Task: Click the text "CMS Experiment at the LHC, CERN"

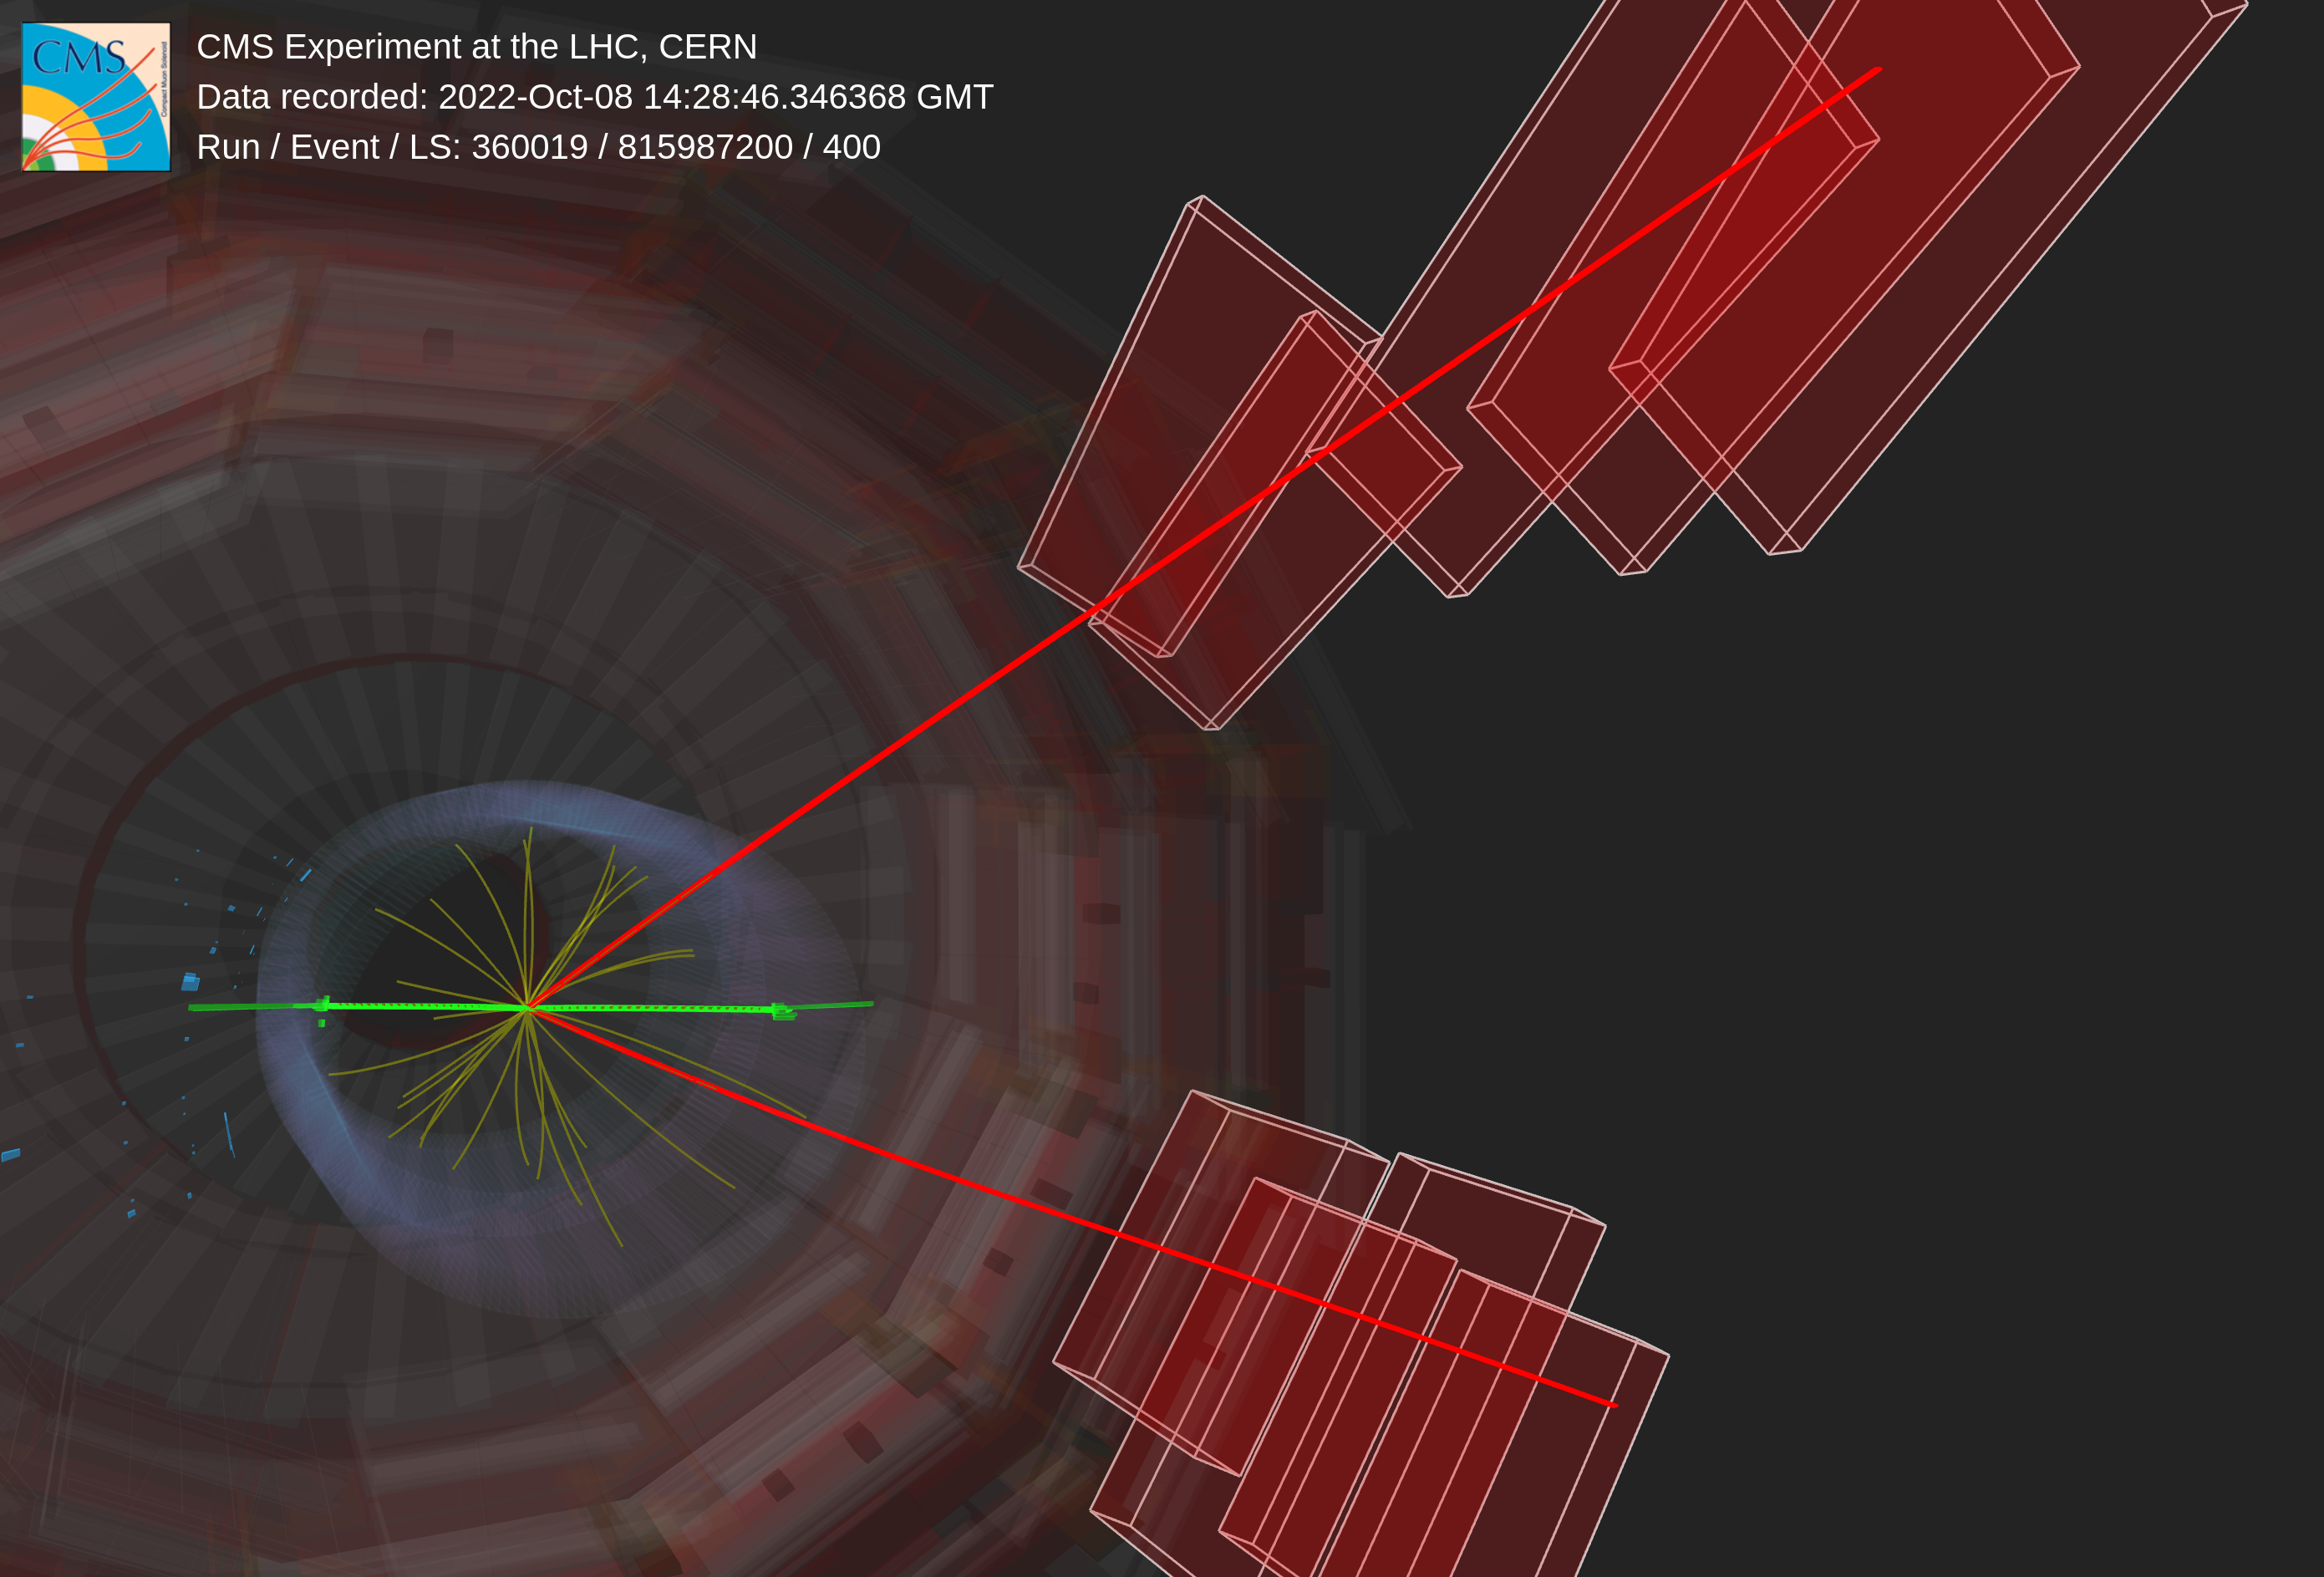Action: (x=477, y=47)
